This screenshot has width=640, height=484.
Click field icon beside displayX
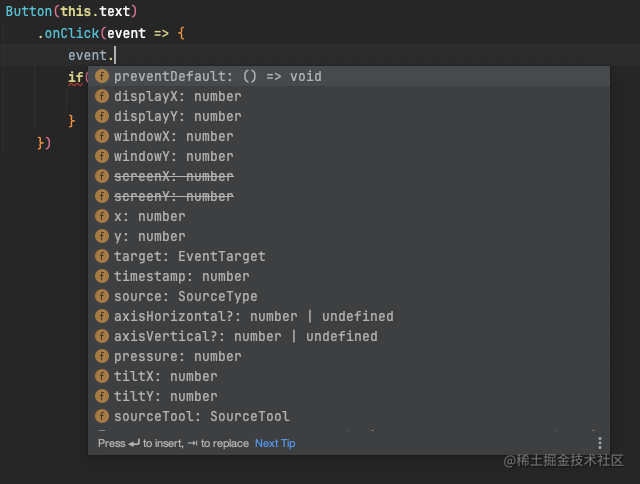click(x=102, y=96)
